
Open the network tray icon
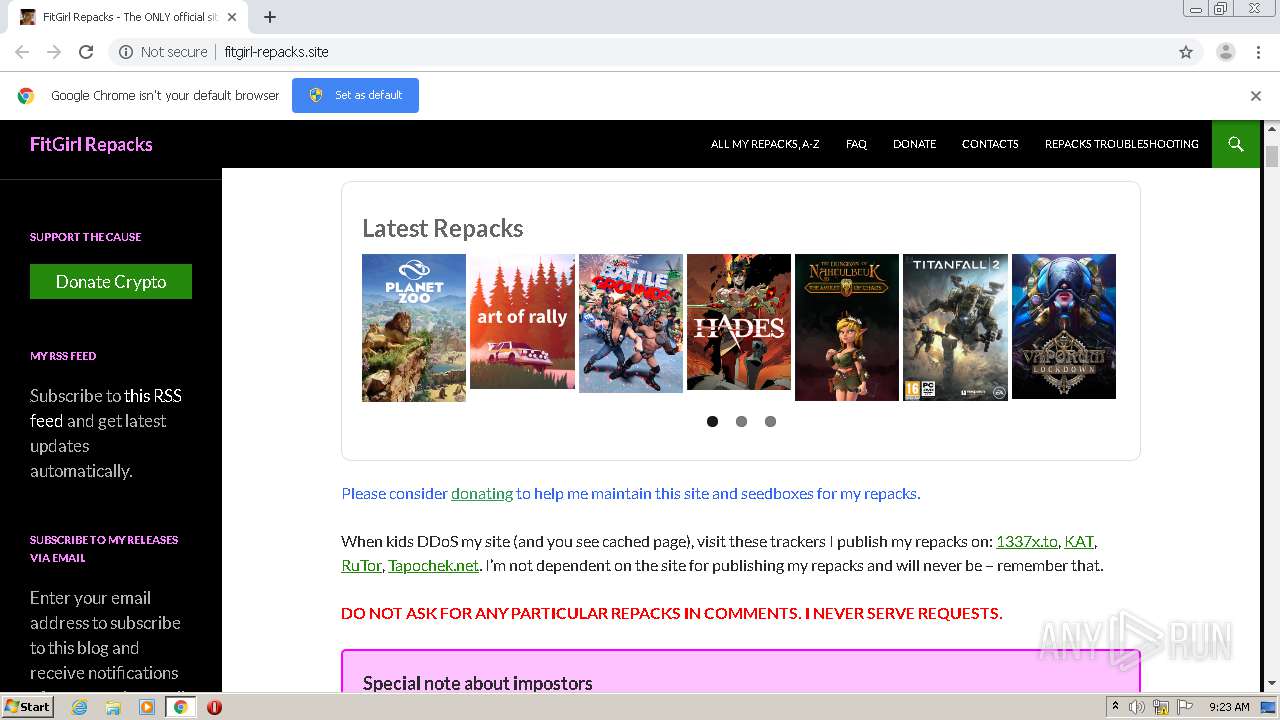point(1161,707)
